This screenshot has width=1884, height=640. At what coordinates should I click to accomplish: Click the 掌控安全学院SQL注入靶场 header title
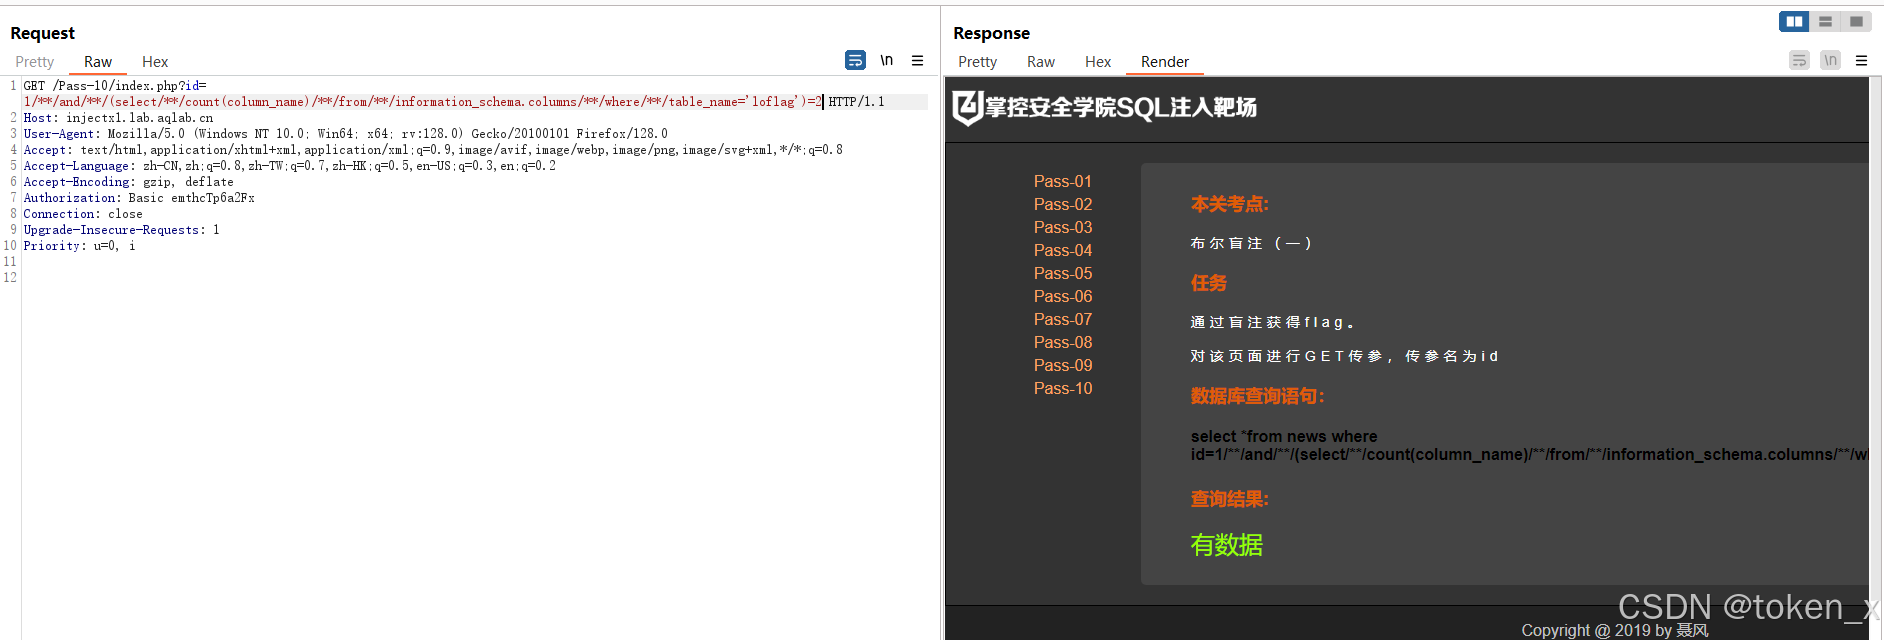[1121, 107]
